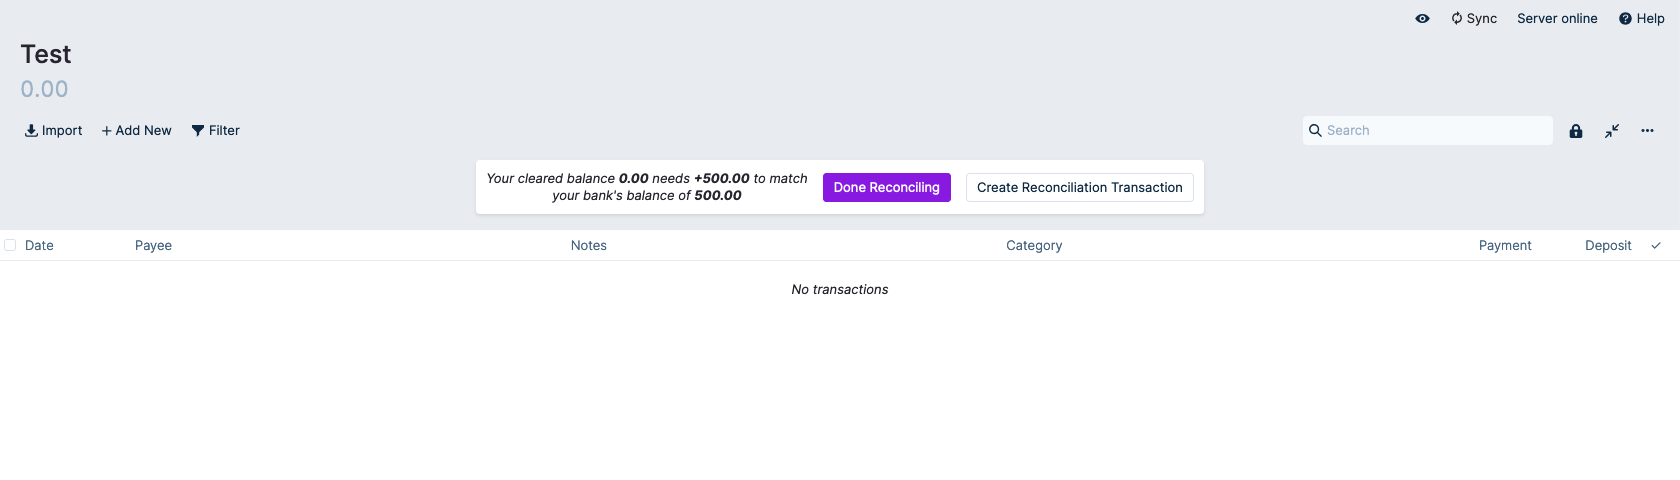The height and width of the screenshot is (480, 1680).
Task: Collapse split transactions with arrows icon
Action: (x=1612, y=131)
